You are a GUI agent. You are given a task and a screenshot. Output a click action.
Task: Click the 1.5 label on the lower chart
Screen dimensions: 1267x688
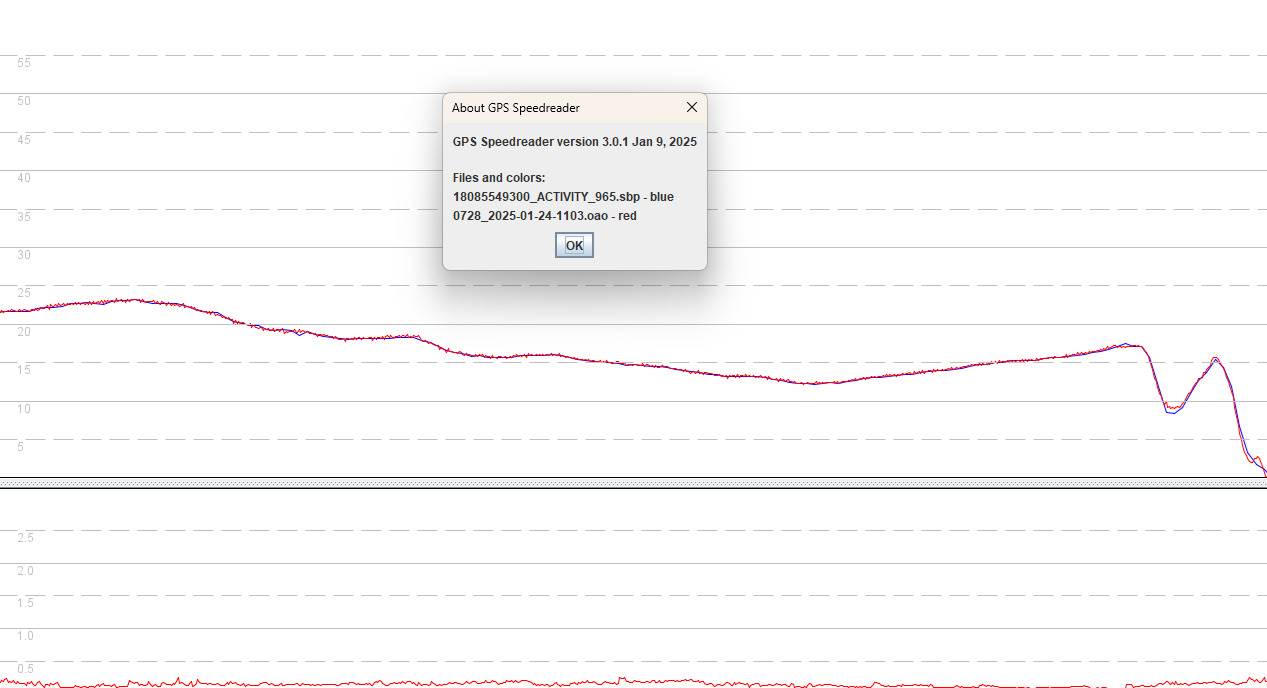click(x=25, y=603)
